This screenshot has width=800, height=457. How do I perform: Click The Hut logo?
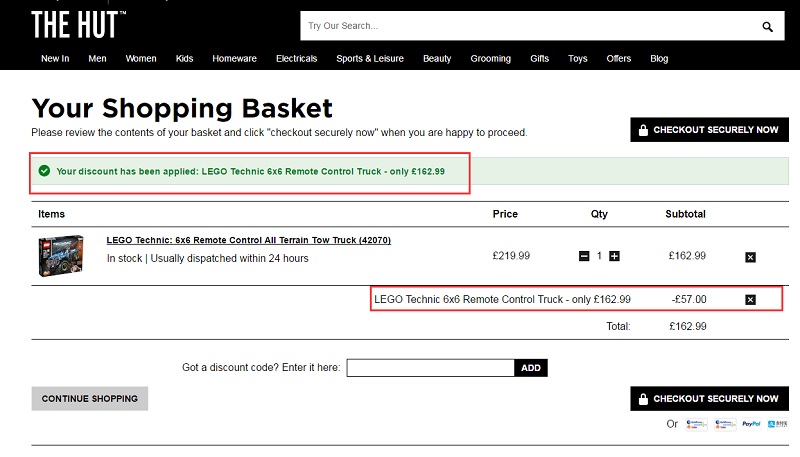(x=79, y=25)
